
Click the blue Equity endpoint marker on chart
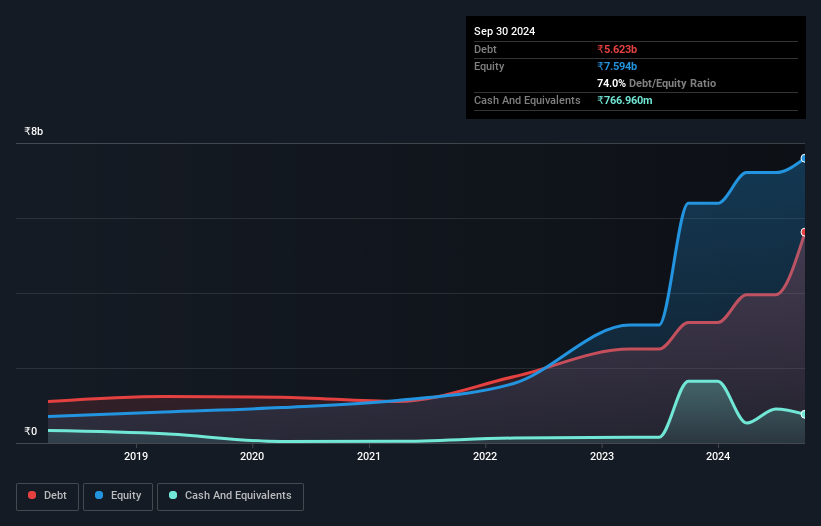coord(804,158)
